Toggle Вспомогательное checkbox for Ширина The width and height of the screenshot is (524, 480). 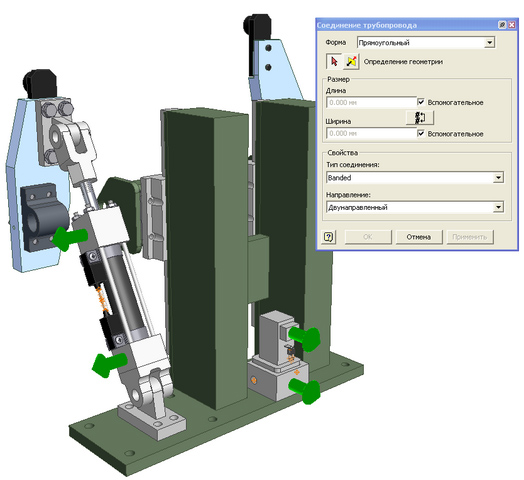click(421, 133)
